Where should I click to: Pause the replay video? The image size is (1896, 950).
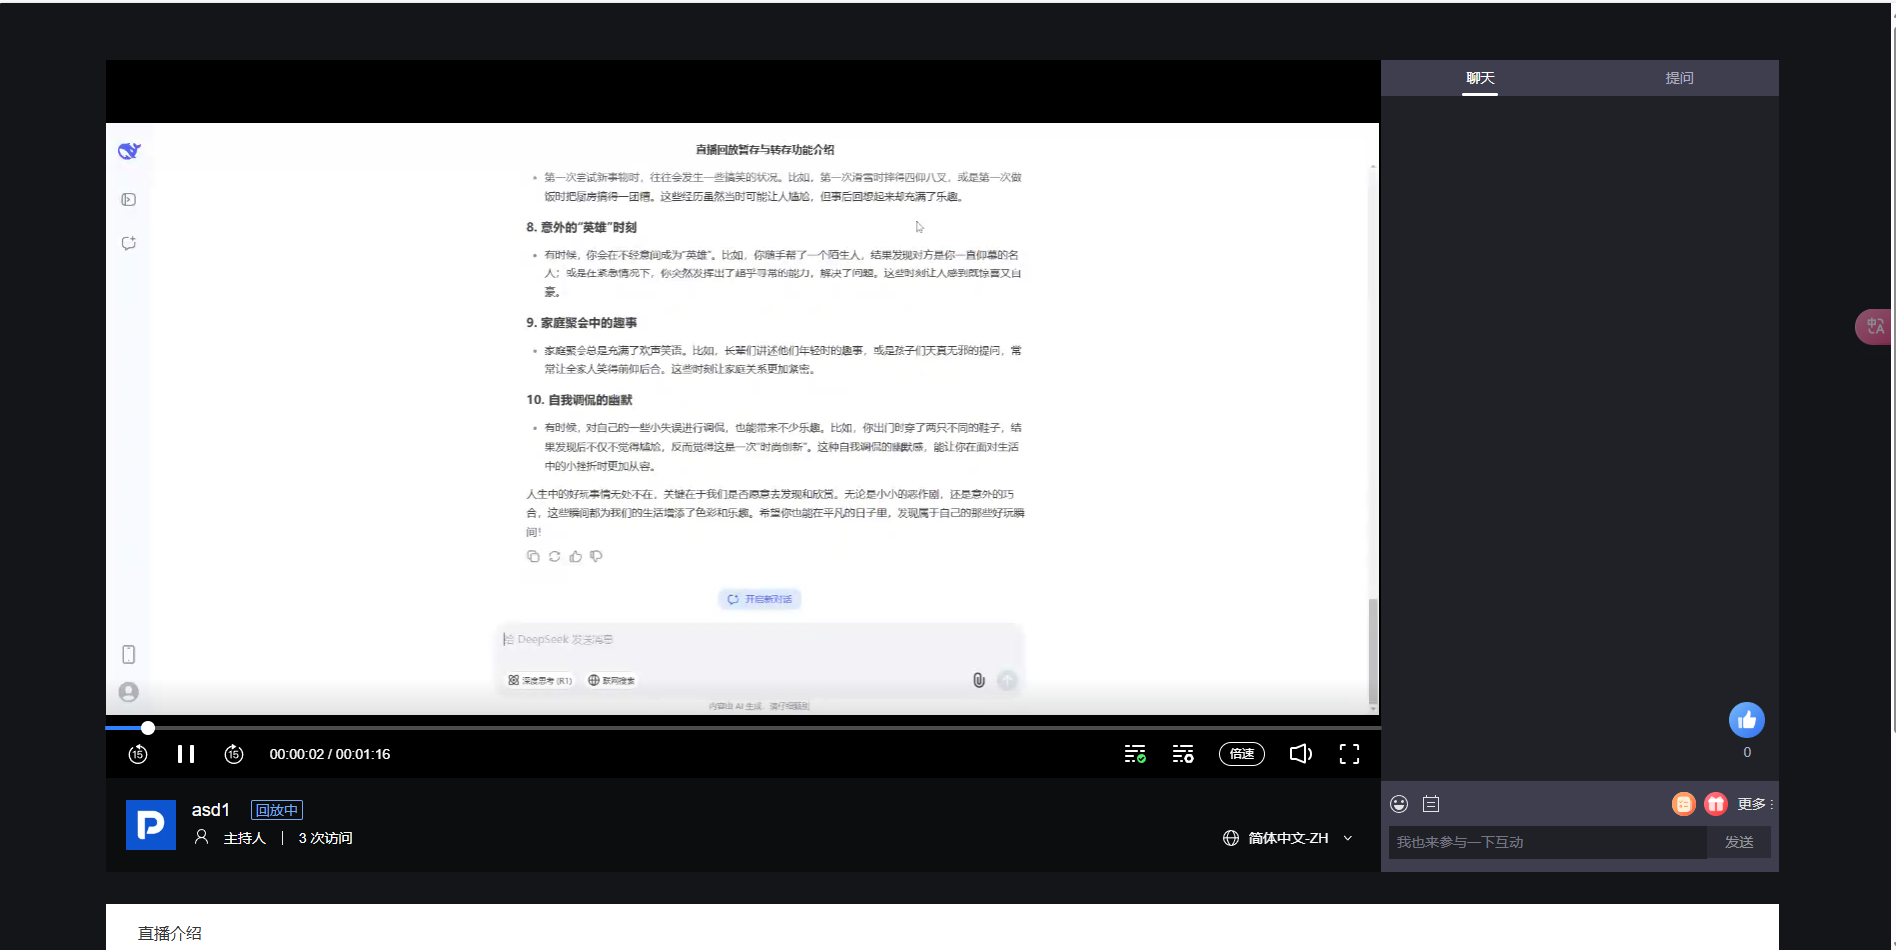186,754
